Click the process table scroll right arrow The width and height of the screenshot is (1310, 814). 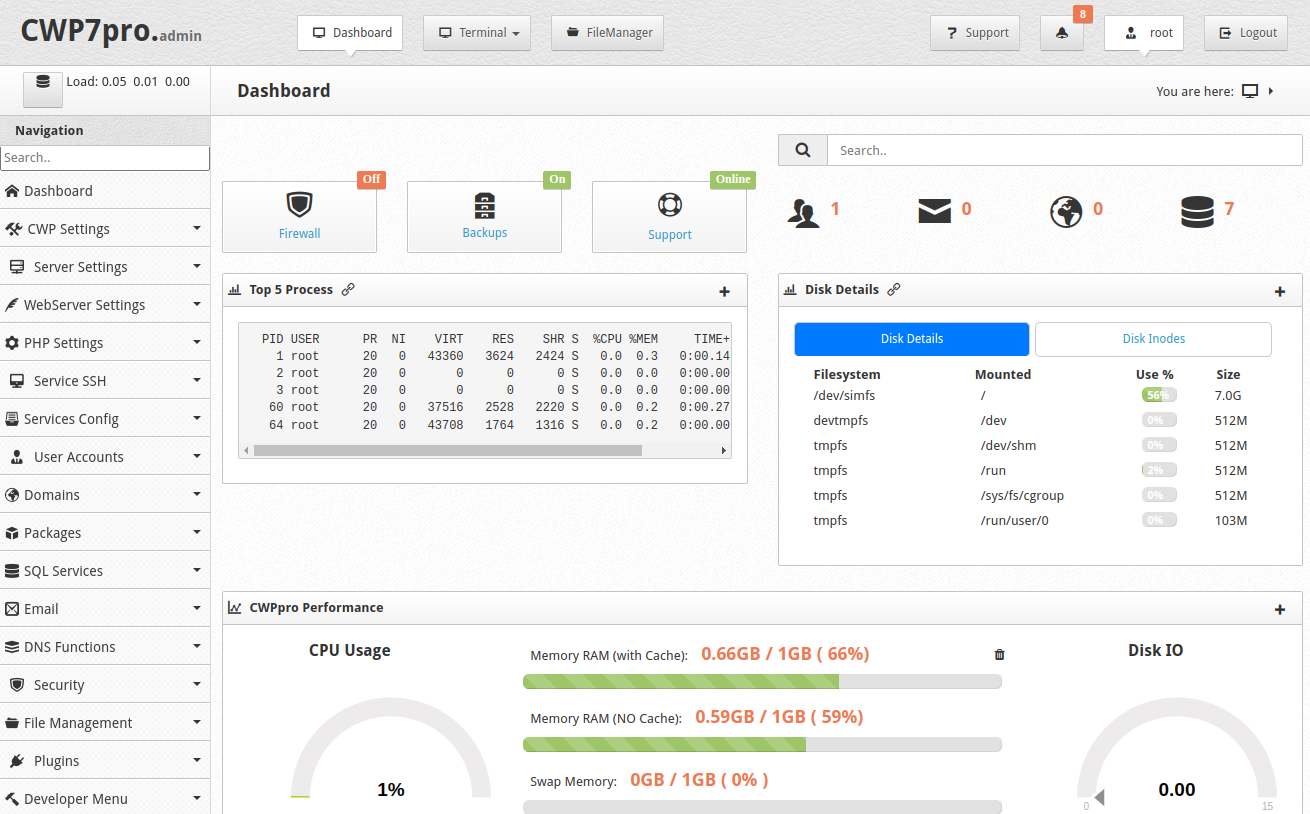[724, 451]
